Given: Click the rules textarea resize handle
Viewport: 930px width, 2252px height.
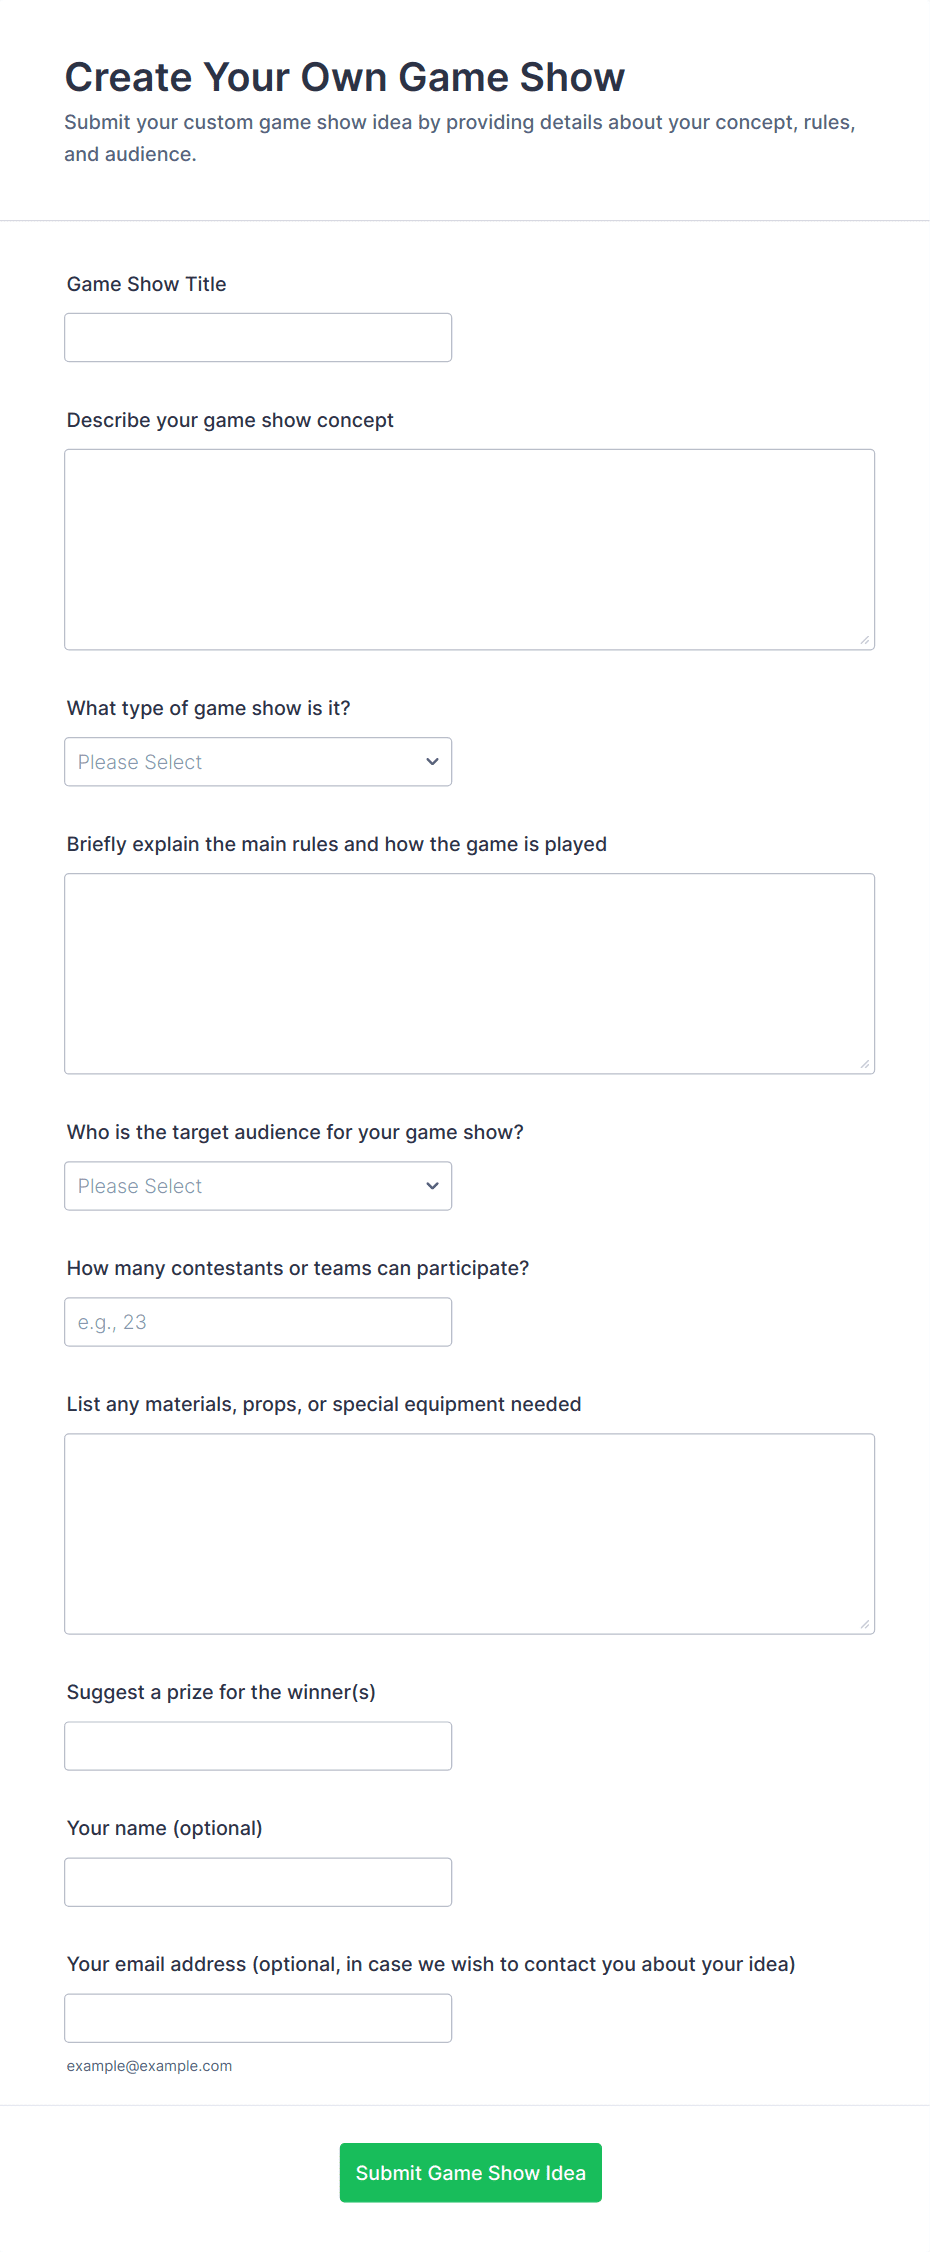Looking at the screenshot, I should point(865,1064).
